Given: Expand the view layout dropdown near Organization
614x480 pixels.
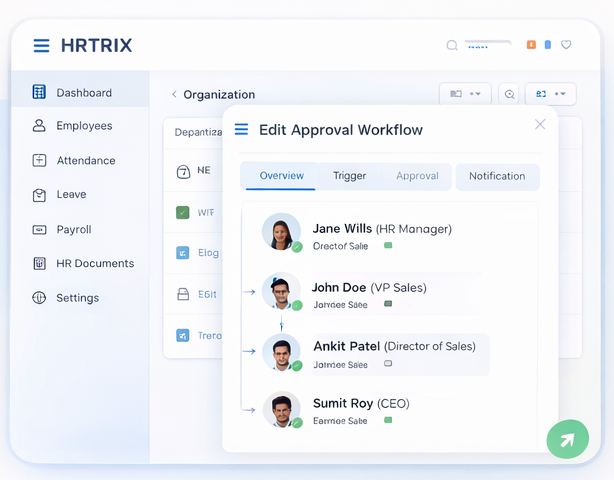Looking at the screenshot, I should [x=465, y=94].
